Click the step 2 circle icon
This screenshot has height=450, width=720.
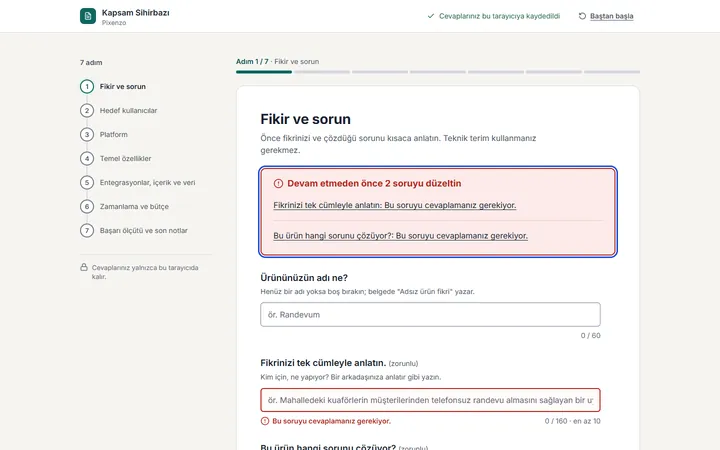point(87,110)
